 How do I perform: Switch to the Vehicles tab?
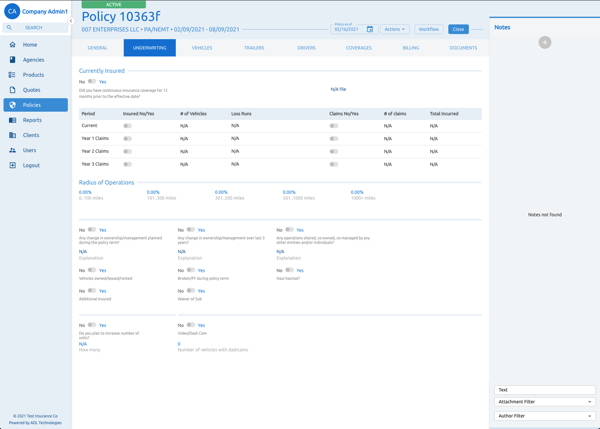coord(202,48)
